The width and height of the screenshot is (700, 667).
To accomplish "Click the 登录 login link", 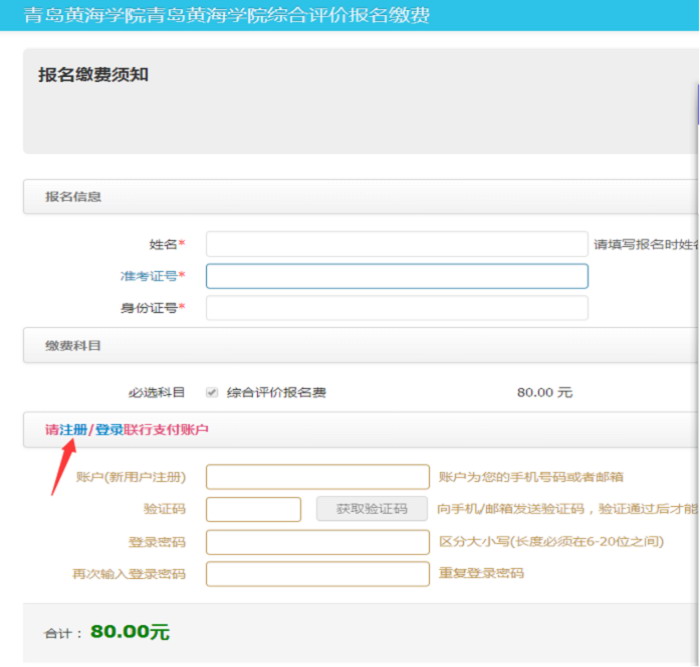I will [109, 430].
